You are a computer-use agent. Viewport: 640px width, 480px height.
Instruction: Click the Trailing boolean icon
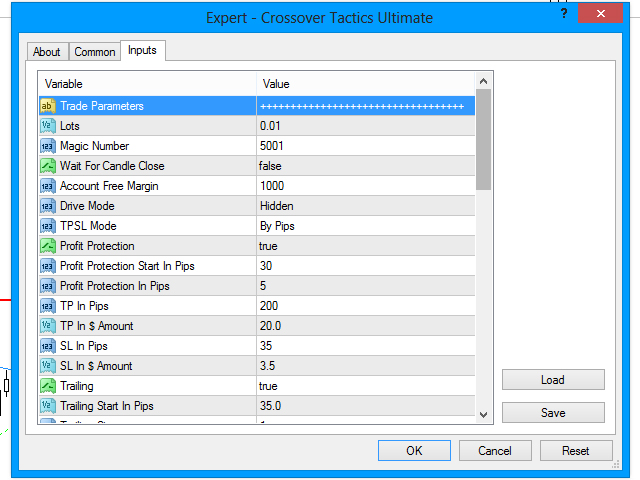[x=47, y=386]
